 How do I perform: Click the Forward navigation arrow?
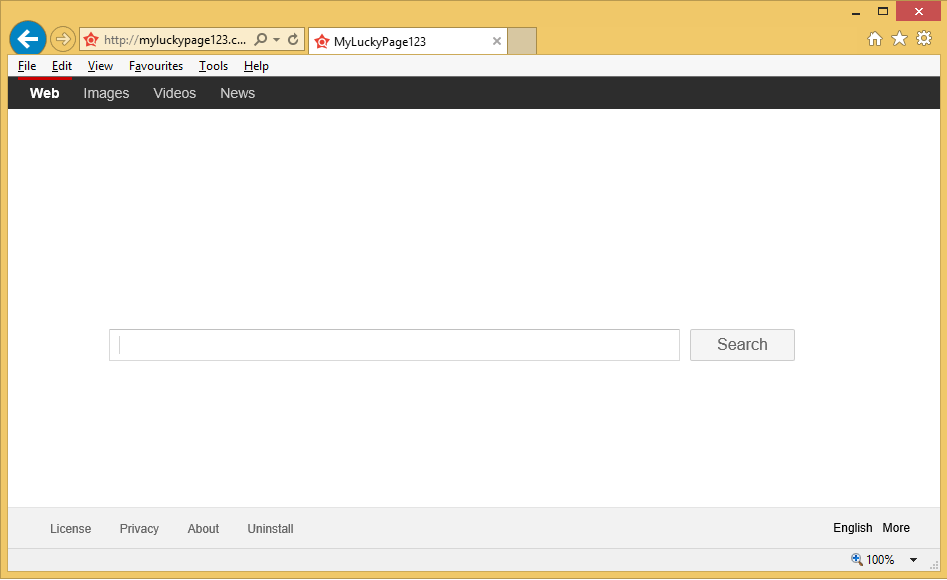click(x=63, y=40)
